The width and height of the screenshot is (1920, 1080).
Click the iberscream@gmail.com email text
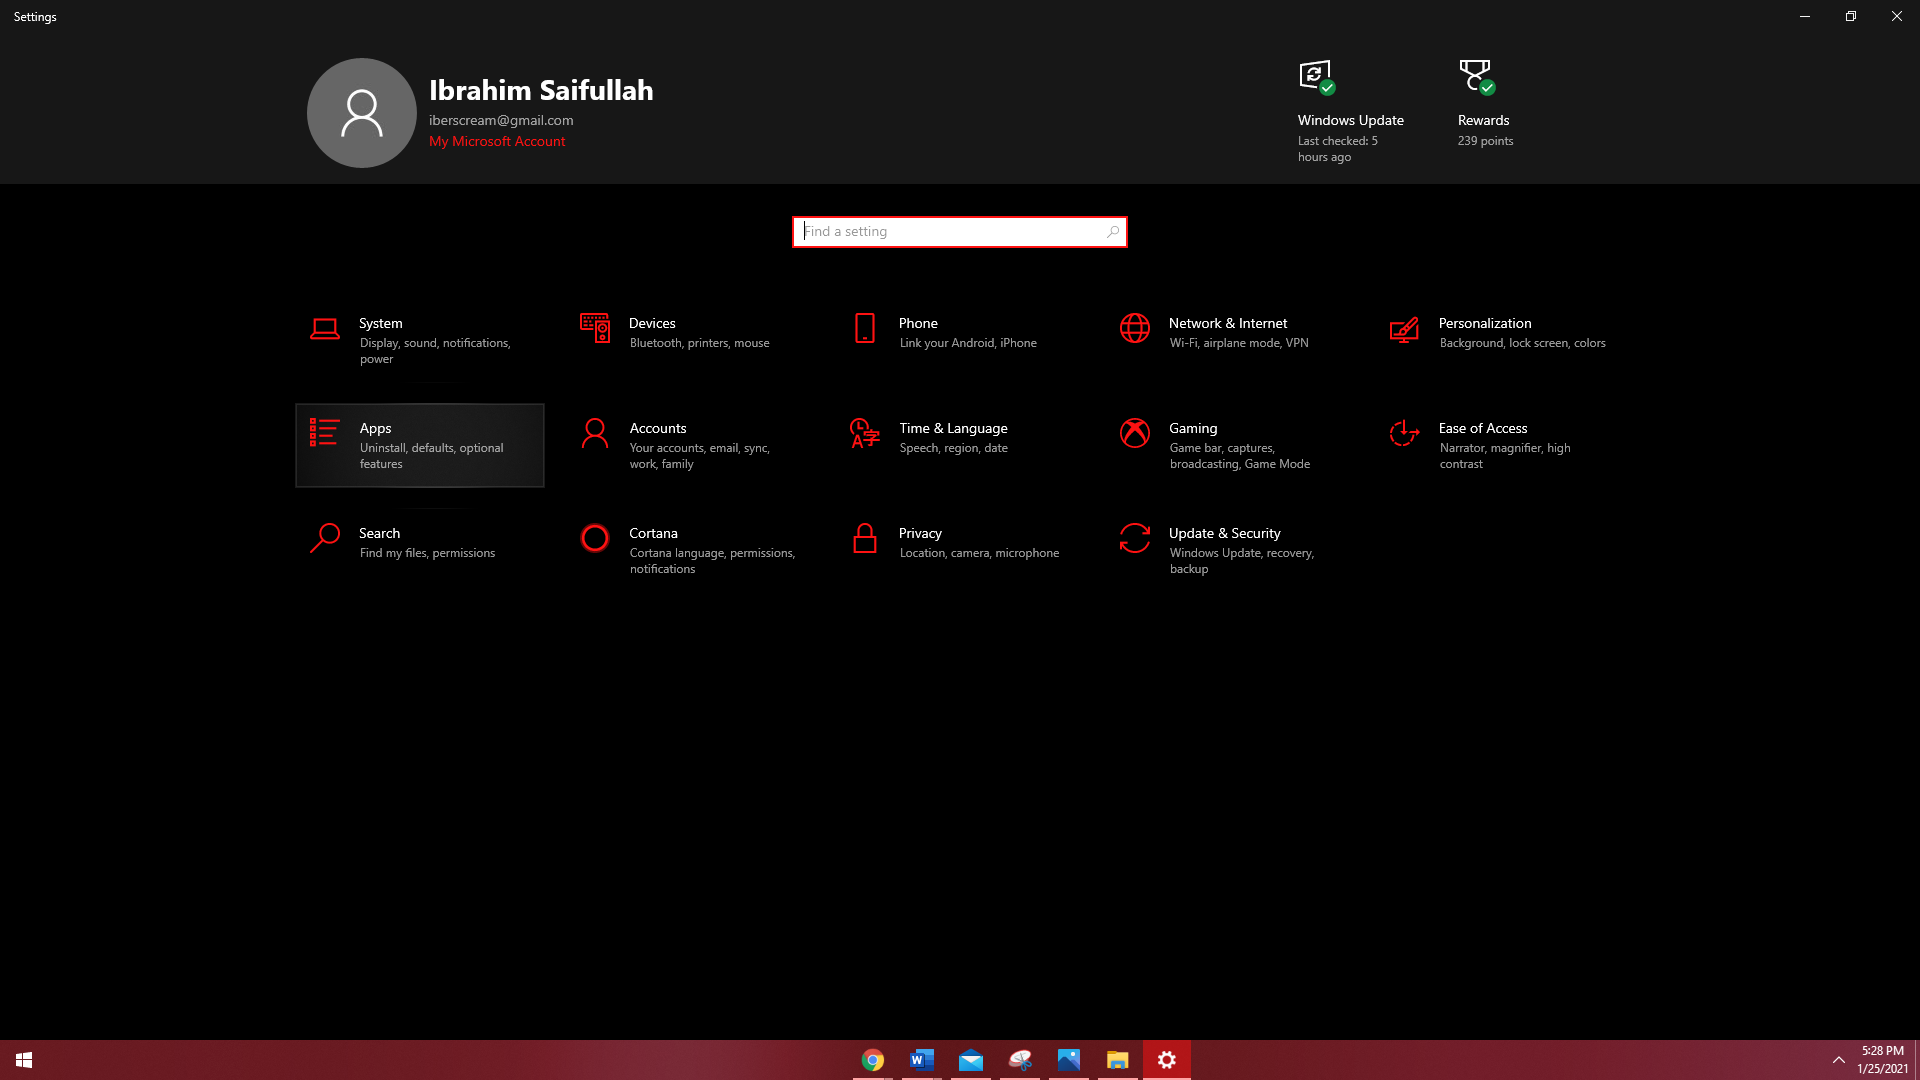click(x=501, y=120)
